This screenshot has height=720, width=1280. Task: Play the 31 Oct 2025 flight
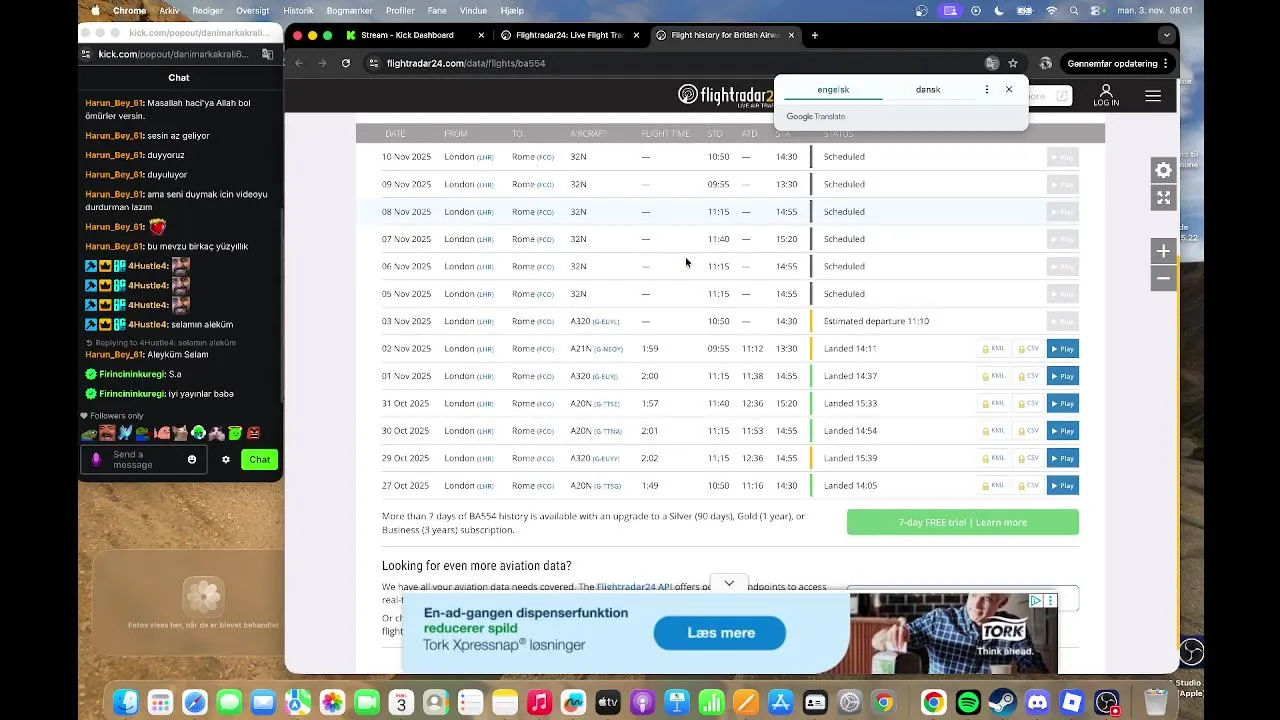1062,404
